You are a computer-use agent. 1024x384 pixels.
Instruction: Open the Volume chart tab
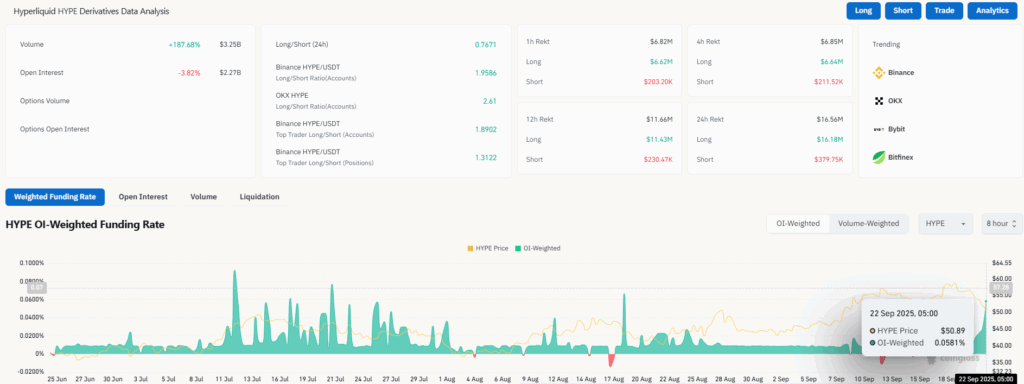click(x=204, y=197)
